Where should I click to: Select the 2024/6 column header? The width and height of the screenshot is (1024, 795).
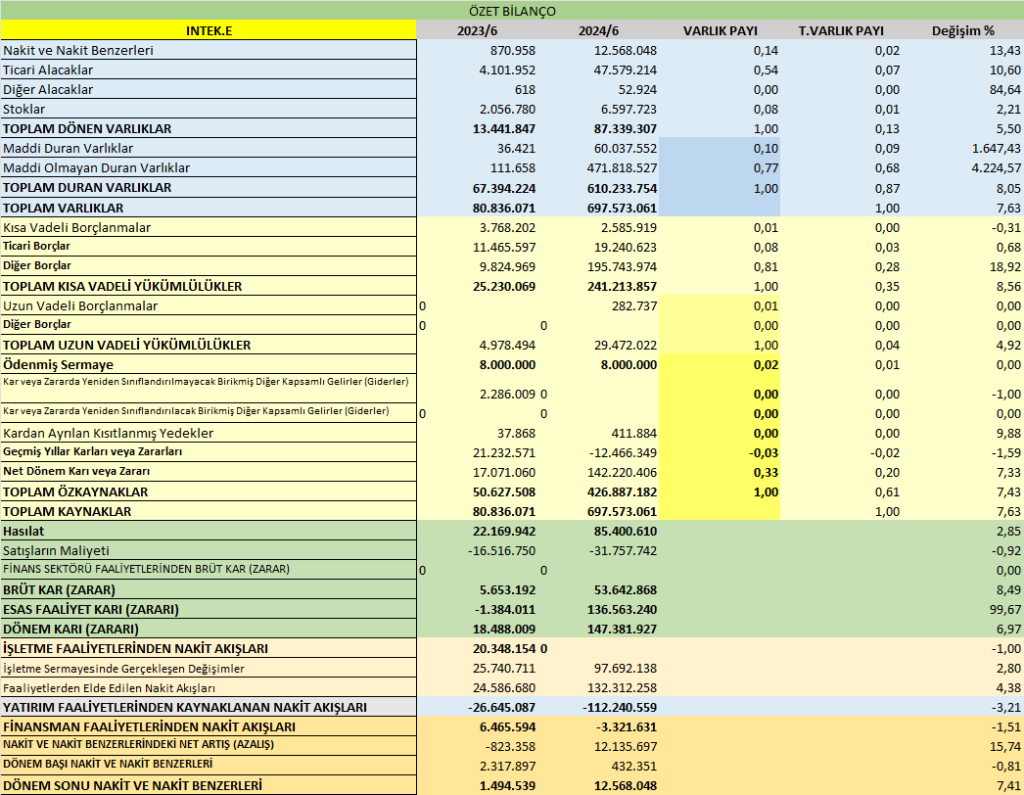tap(598, 31)
